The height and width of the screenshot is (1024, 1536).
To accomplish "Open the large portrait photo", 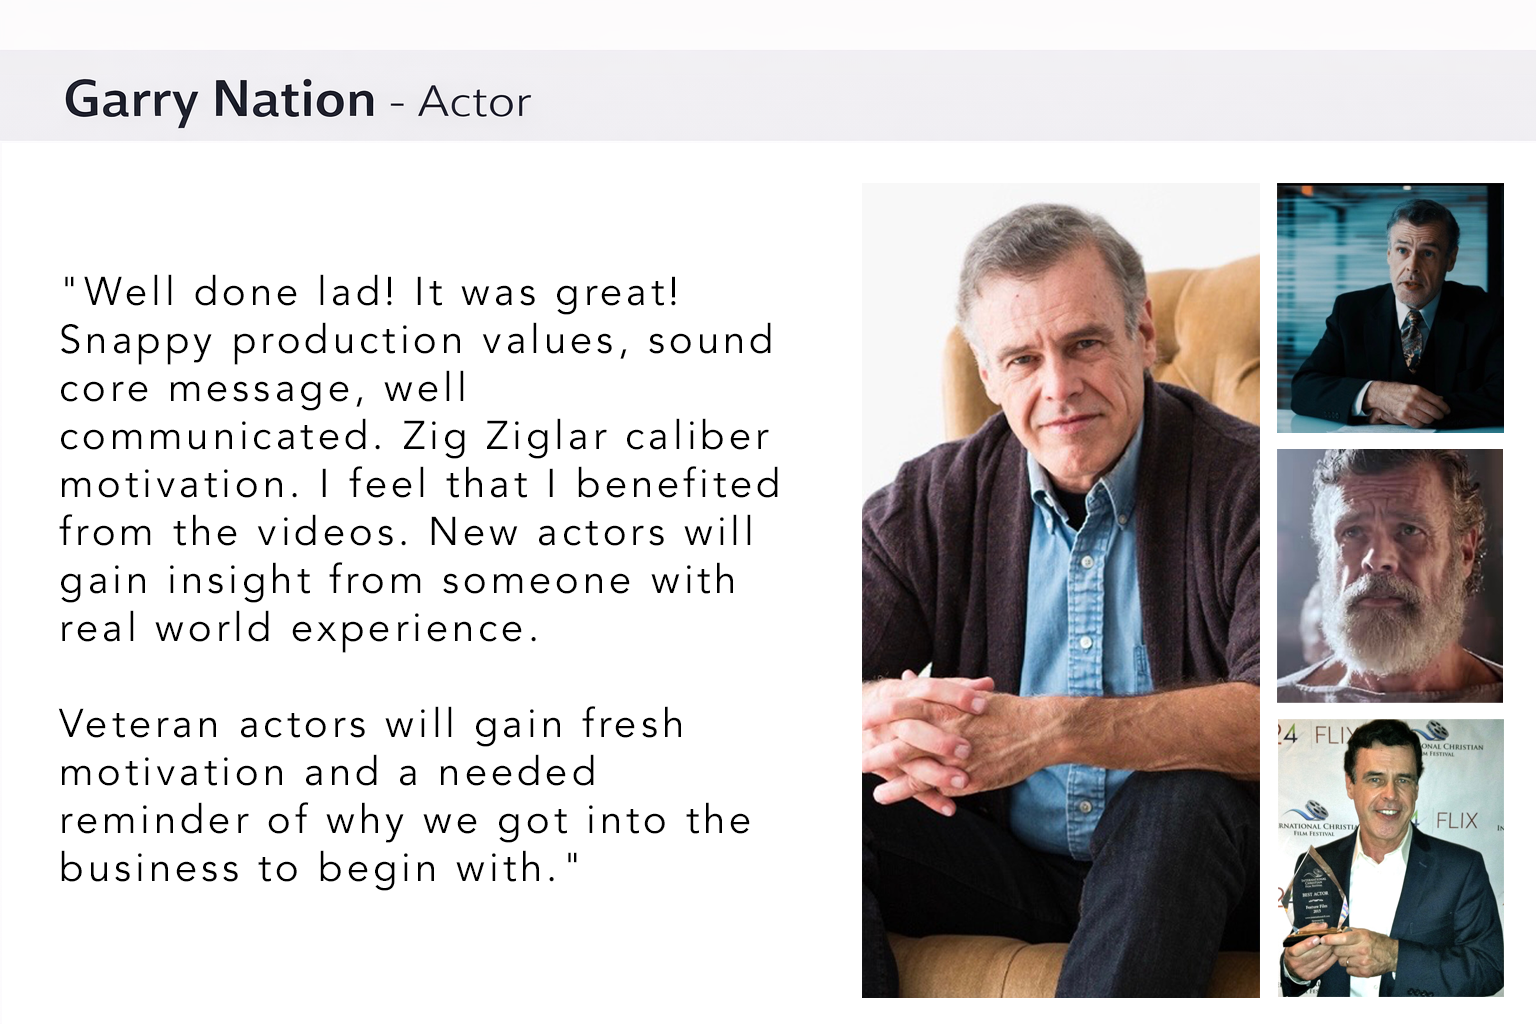I will (x=1060, y=590).
